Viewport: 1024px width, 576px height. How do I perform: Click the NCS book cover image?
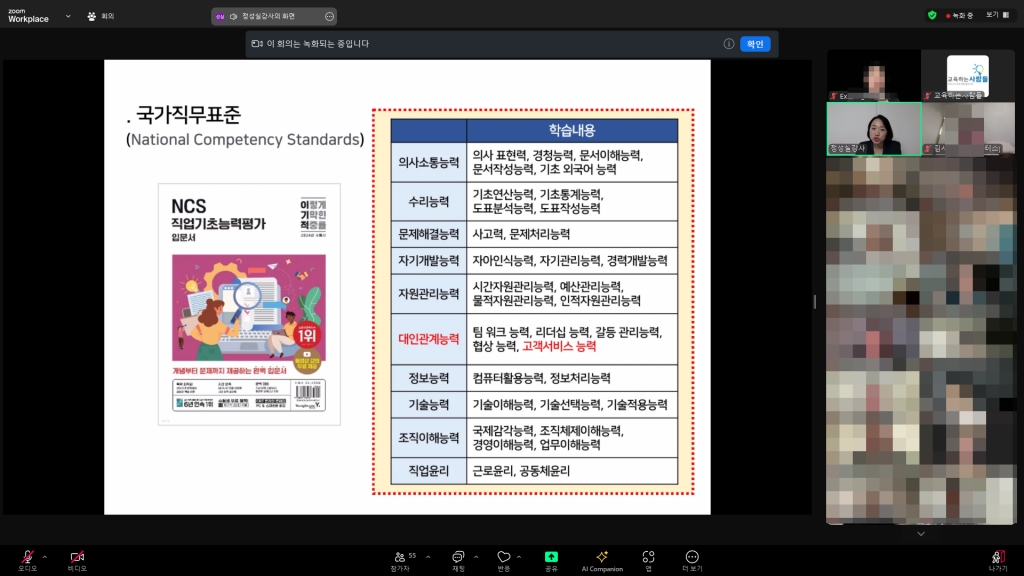[249, 304]
